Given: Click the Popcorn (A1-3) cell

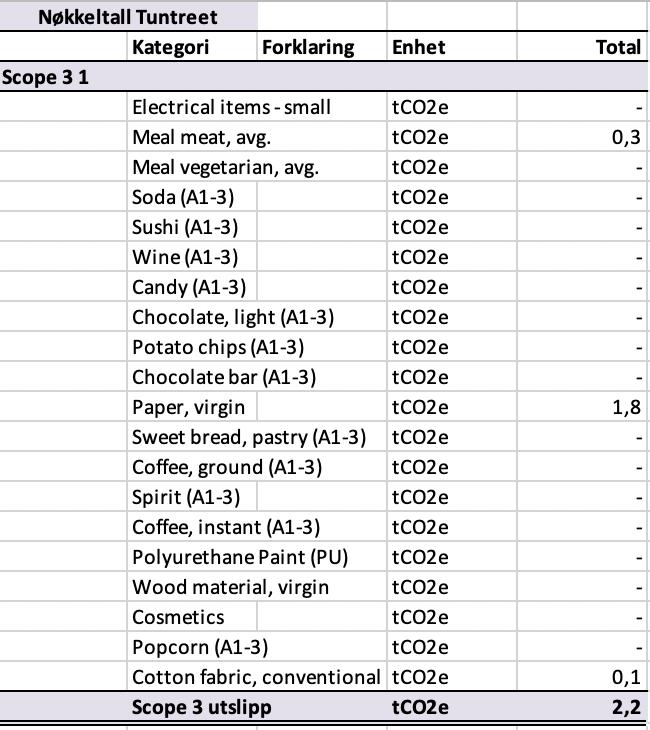Looking at the screenshot, I should coord(257,647).
